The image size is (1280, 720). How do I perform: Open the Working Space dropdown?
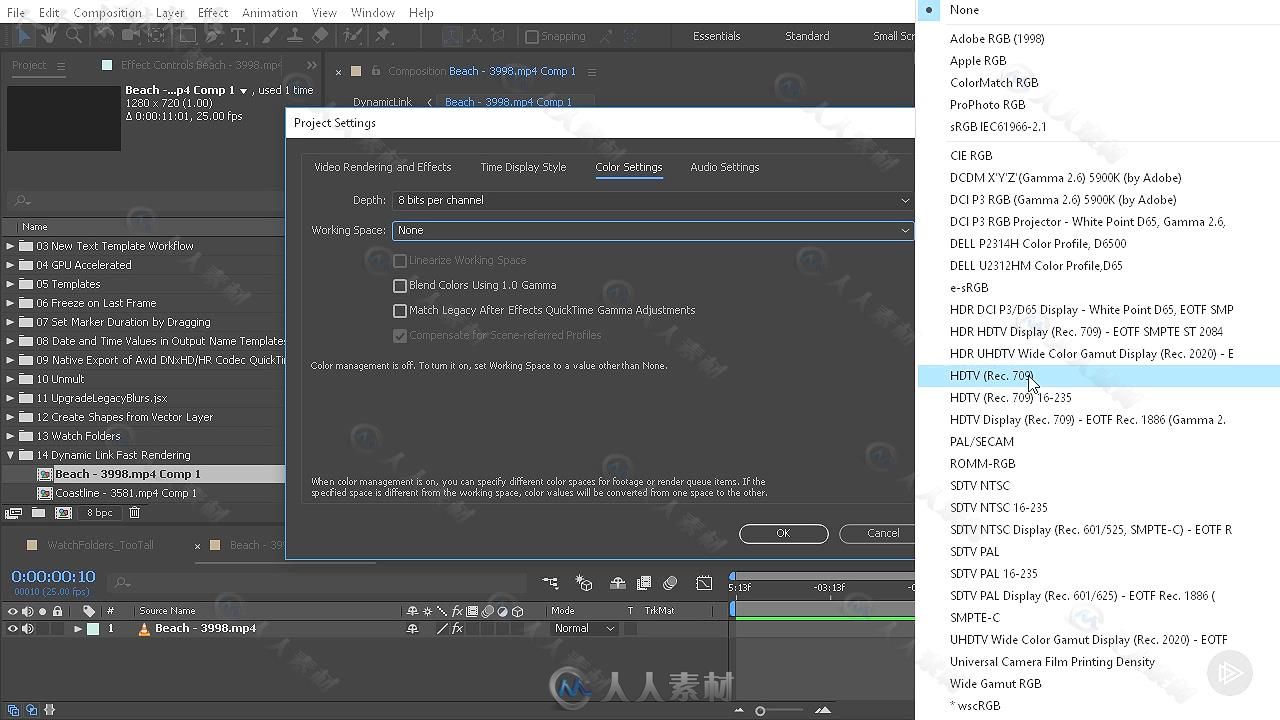(x=653, y=230)
